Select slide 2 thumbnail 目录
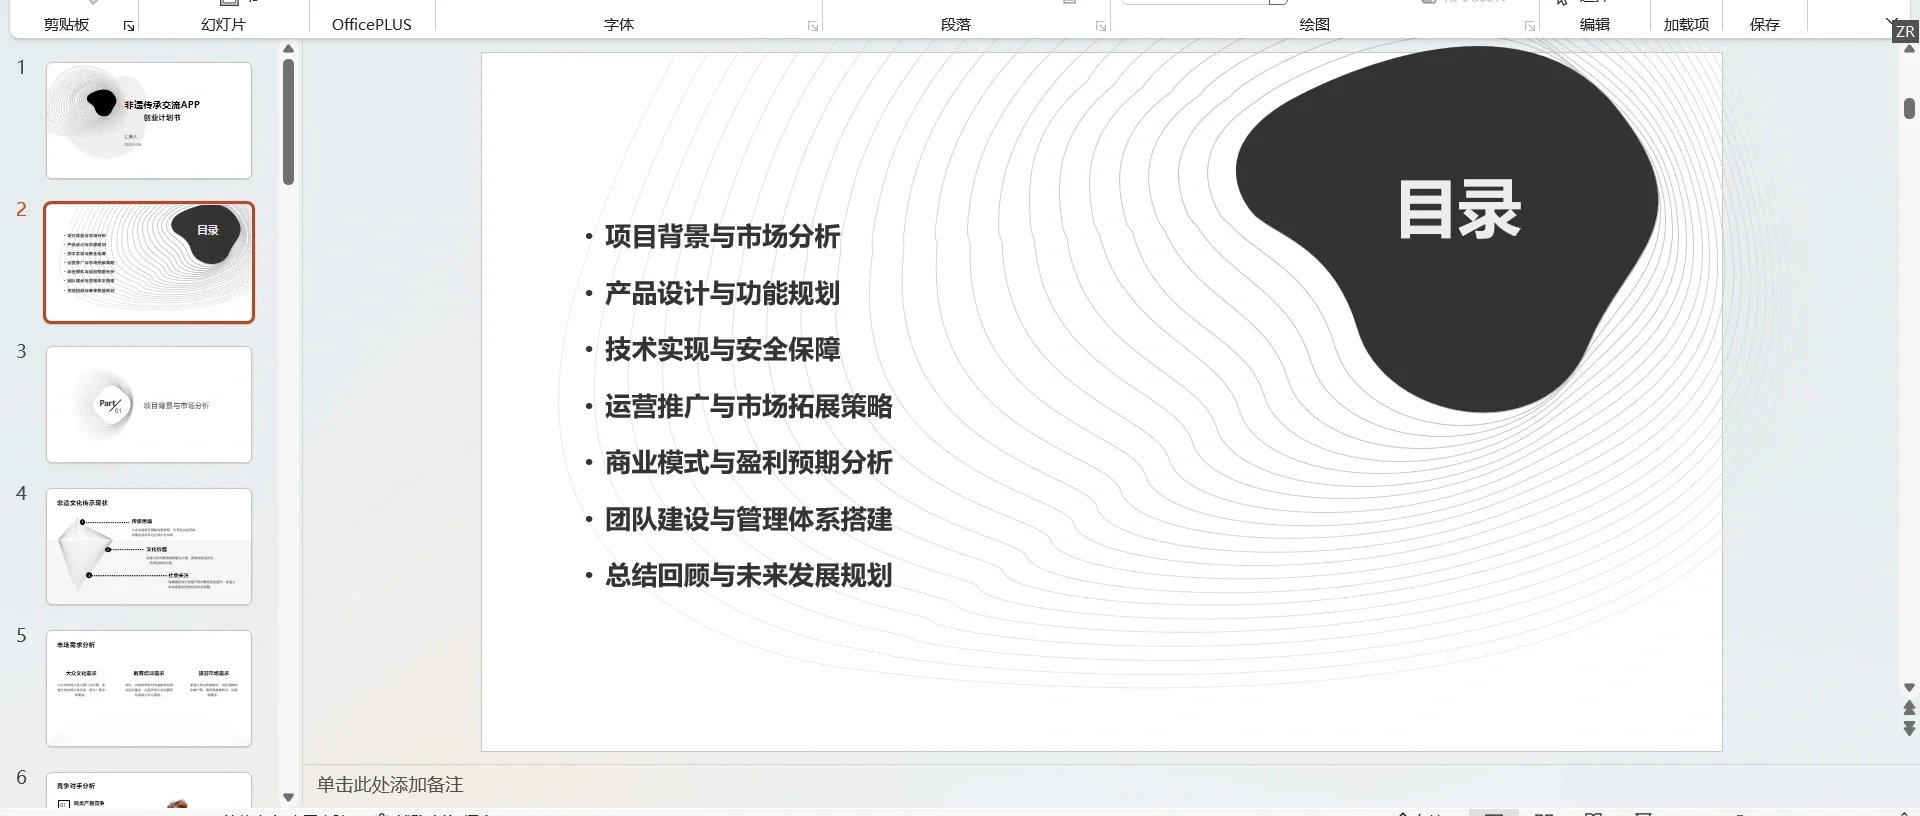This screenshot has height=816, width=1920. pos(149,263)
